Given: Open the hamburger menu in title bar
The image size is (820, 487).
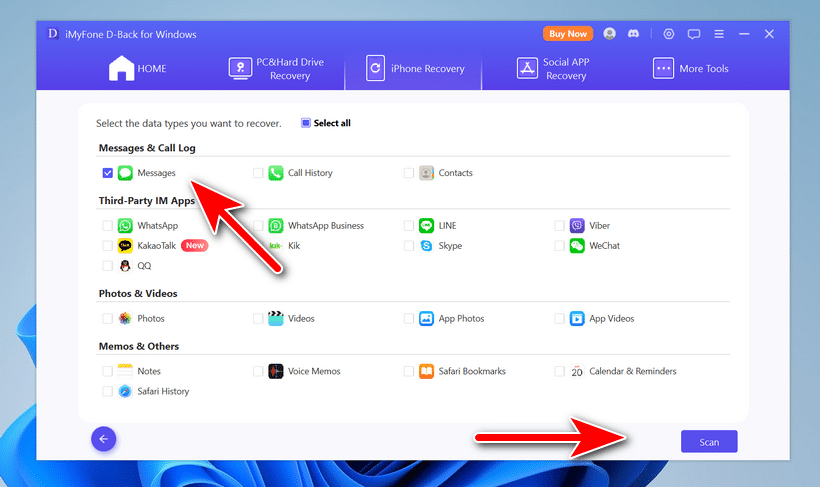Looking at the screenshot, I should tap(719, 34).
